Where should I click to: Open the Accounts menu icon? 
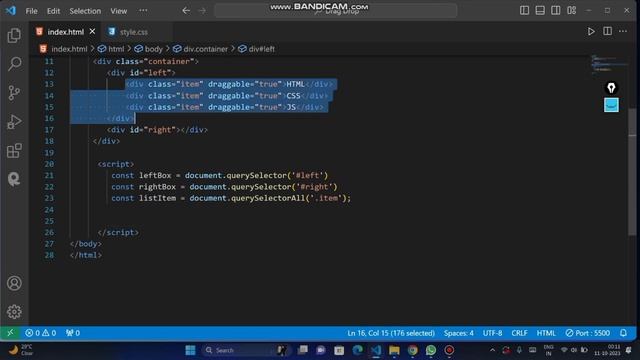14,283
